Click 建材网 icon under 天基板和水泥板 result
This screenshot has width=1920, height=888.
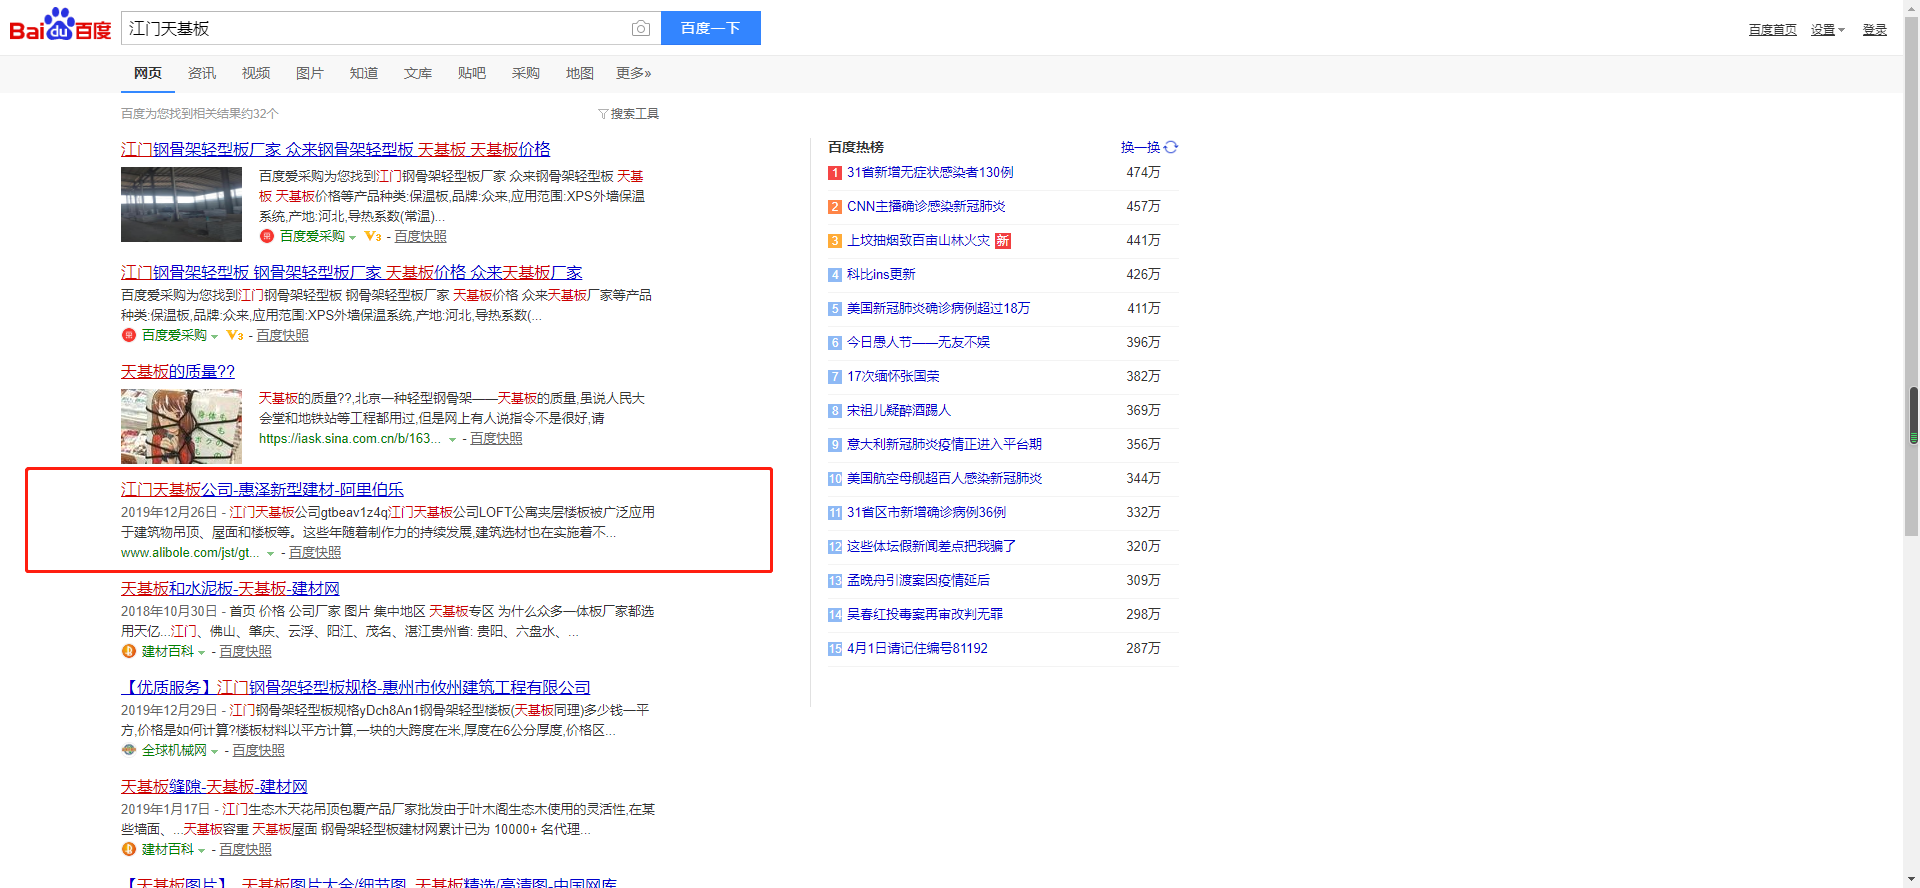129,651
